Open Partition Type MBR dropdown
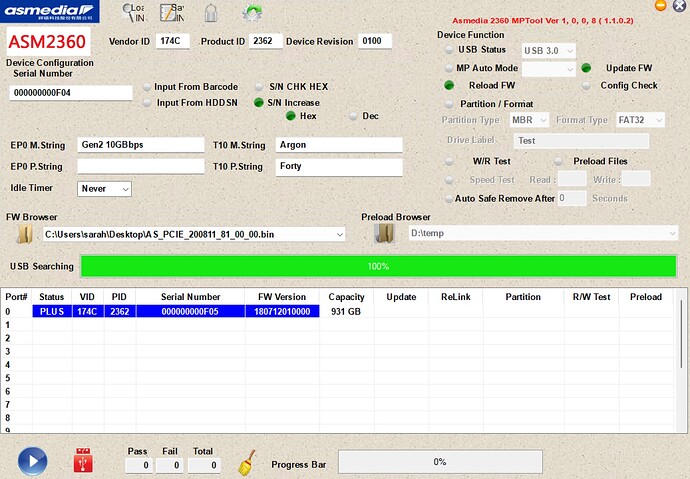690x479 pixels. click(x=529, y=120)
